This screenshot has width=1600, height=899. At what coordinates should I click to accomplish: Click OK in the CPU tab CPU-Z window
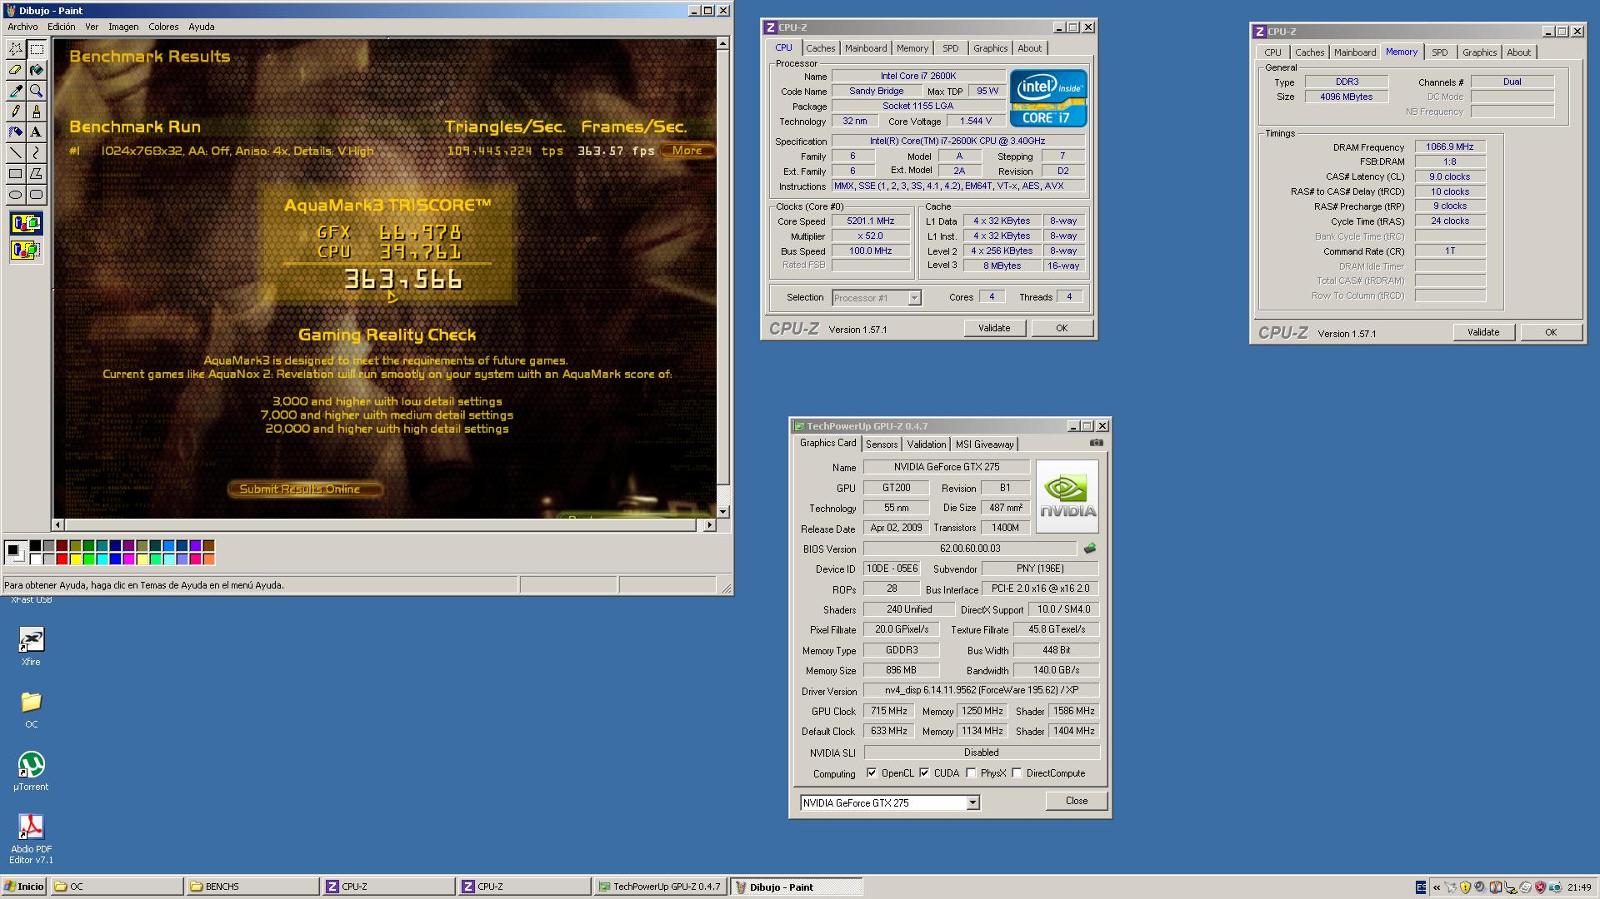point(1061,328)
